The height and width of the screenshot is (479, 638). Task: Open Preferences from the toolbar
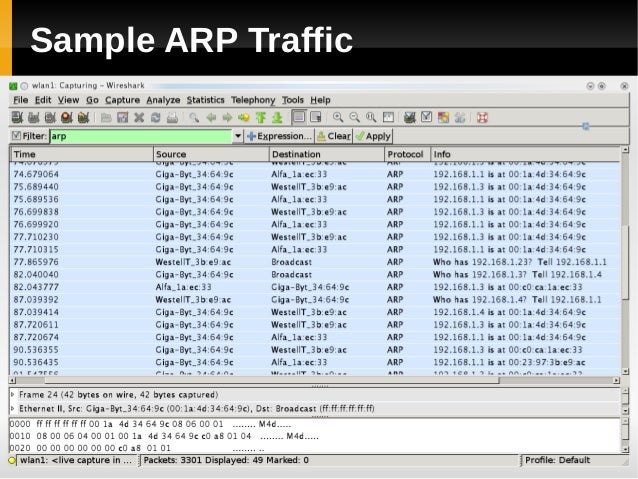coord(460,118)
